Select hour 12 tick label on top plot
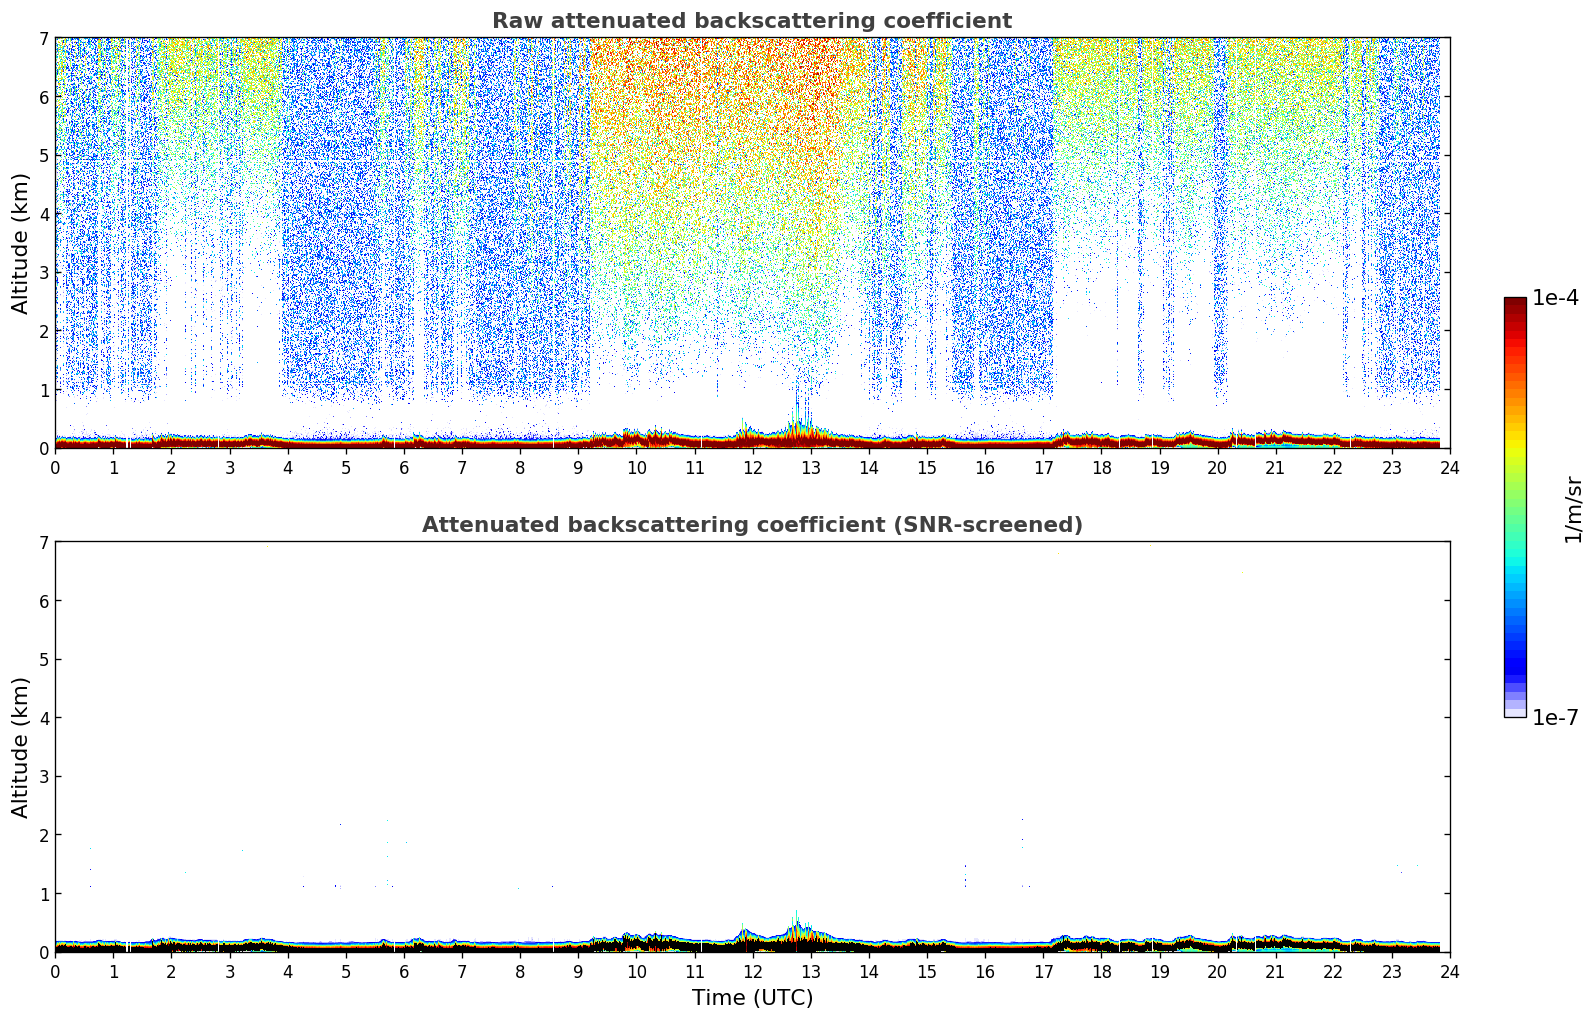 tap(752, 468)
